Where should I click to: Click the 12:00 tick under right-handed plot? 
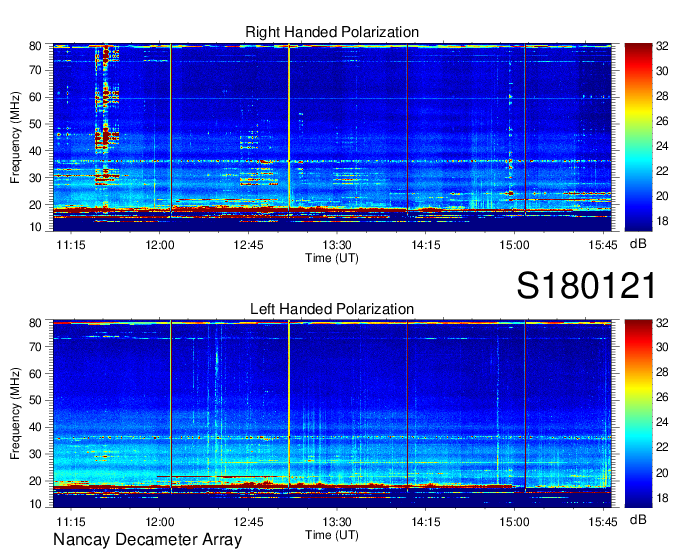pos(160,245)
